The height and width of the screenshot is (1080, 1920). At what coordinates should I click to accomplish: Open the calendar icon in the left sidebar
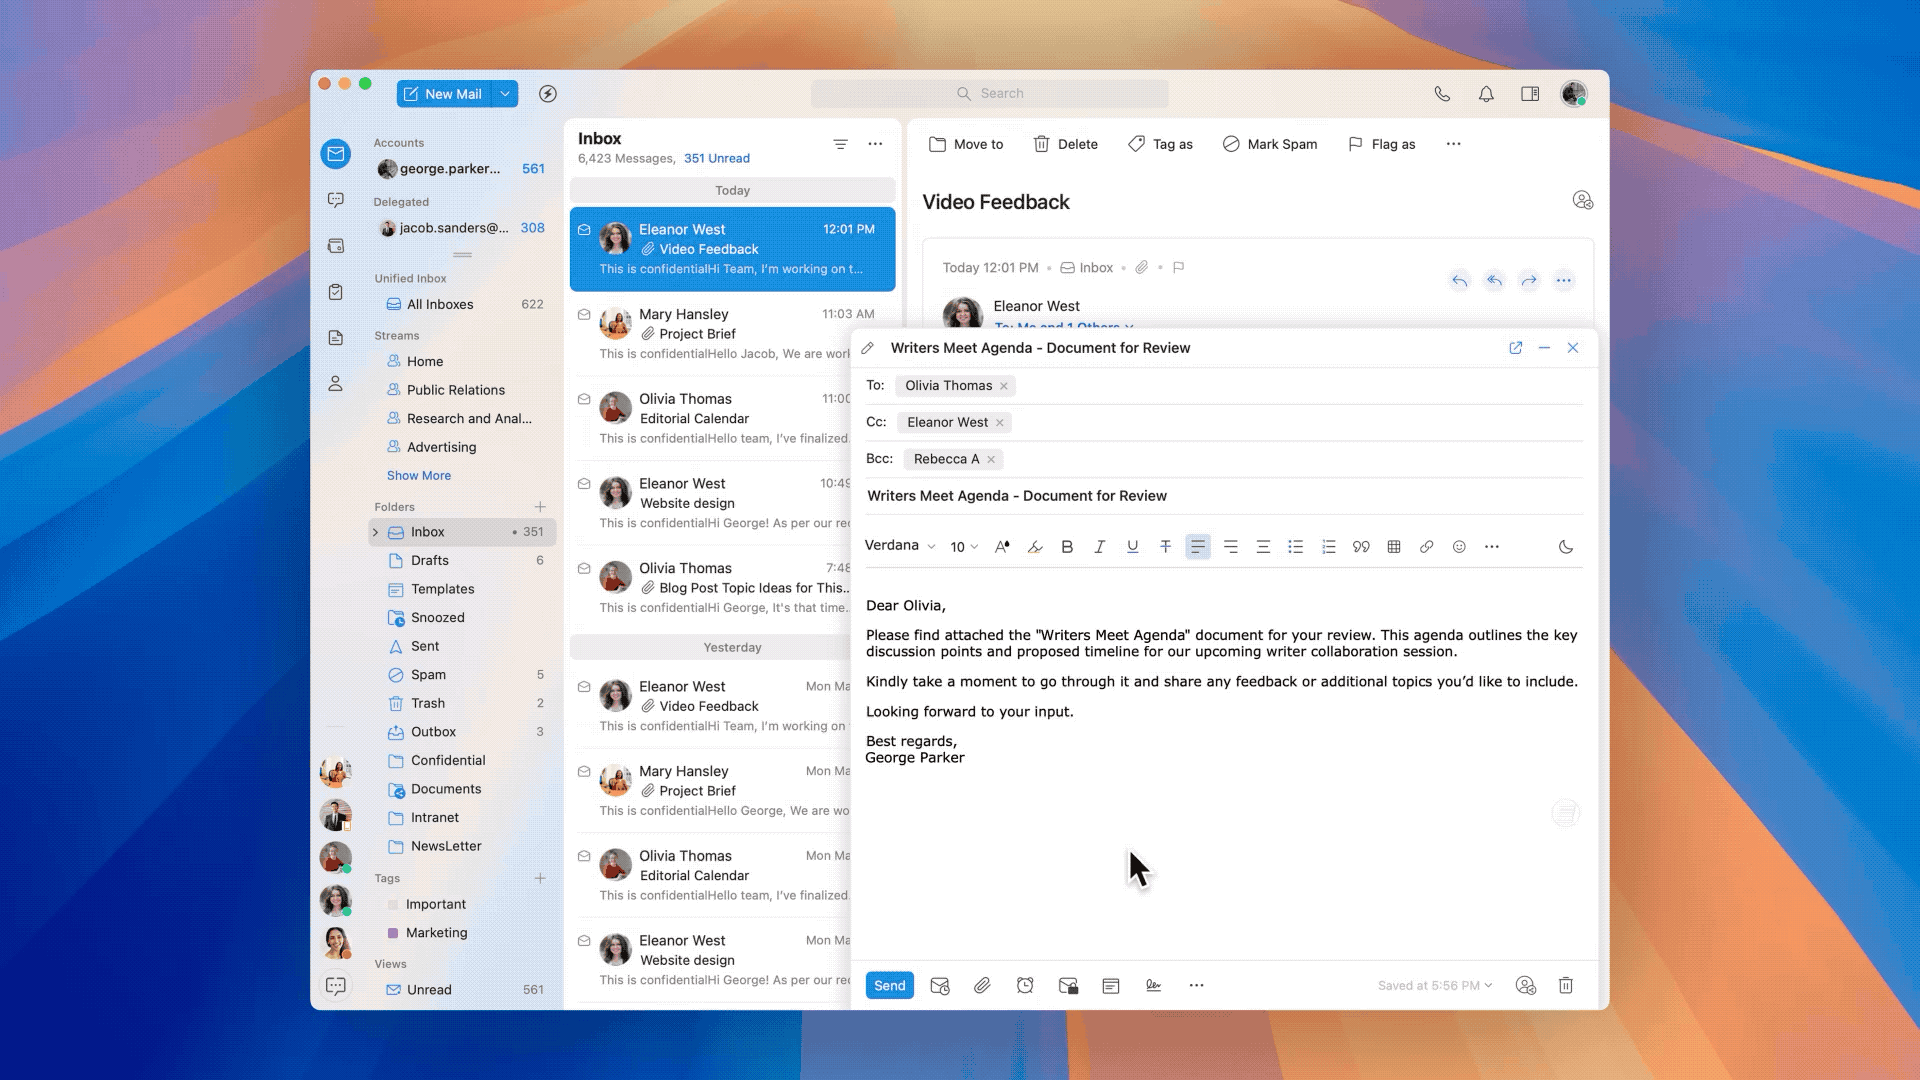[x=336, y=246]
